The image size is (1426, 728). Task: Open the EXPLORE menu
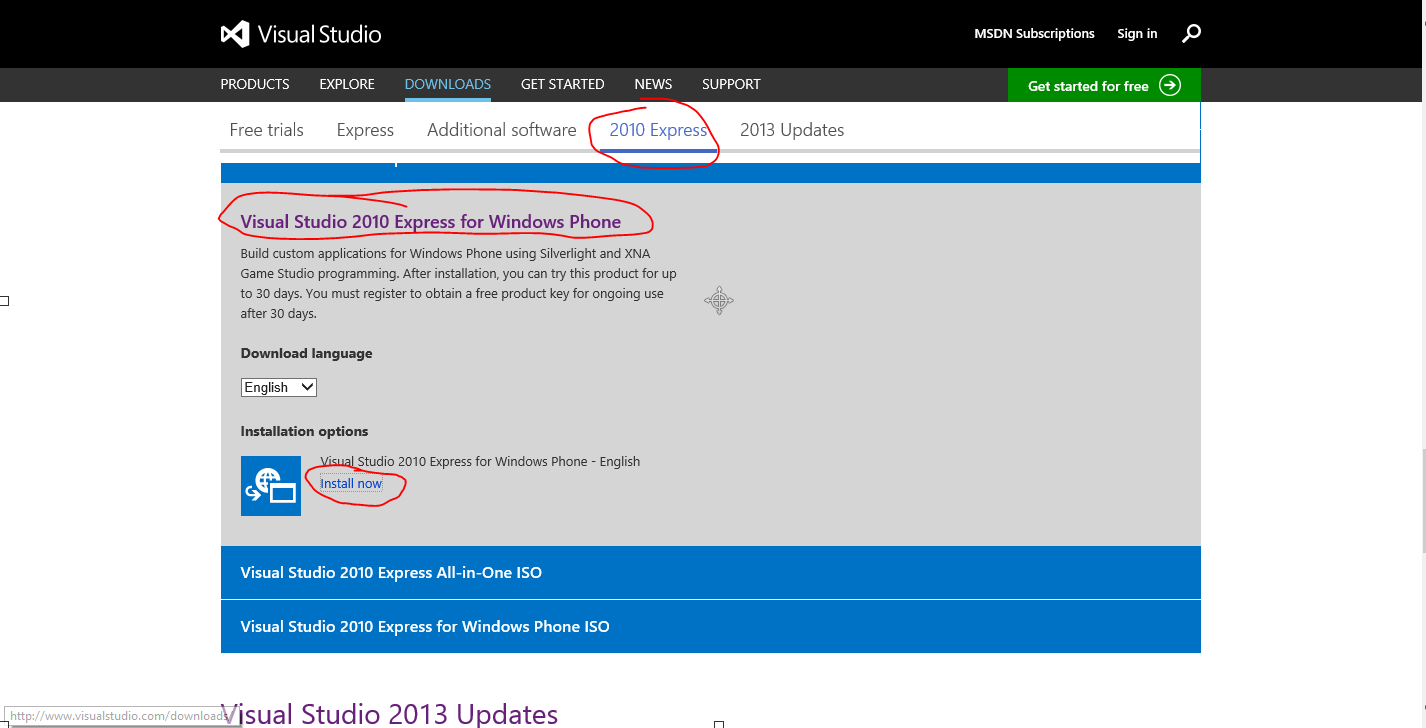pos(347,84)
